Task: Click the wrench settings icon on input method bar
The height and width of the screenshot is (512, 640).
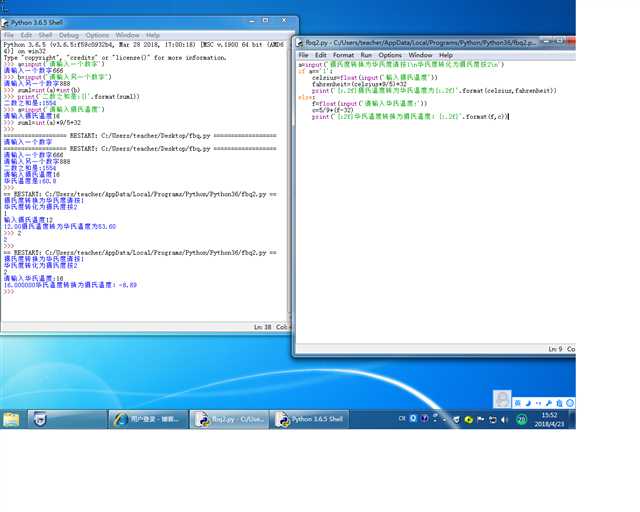Action: pos(549,403)
